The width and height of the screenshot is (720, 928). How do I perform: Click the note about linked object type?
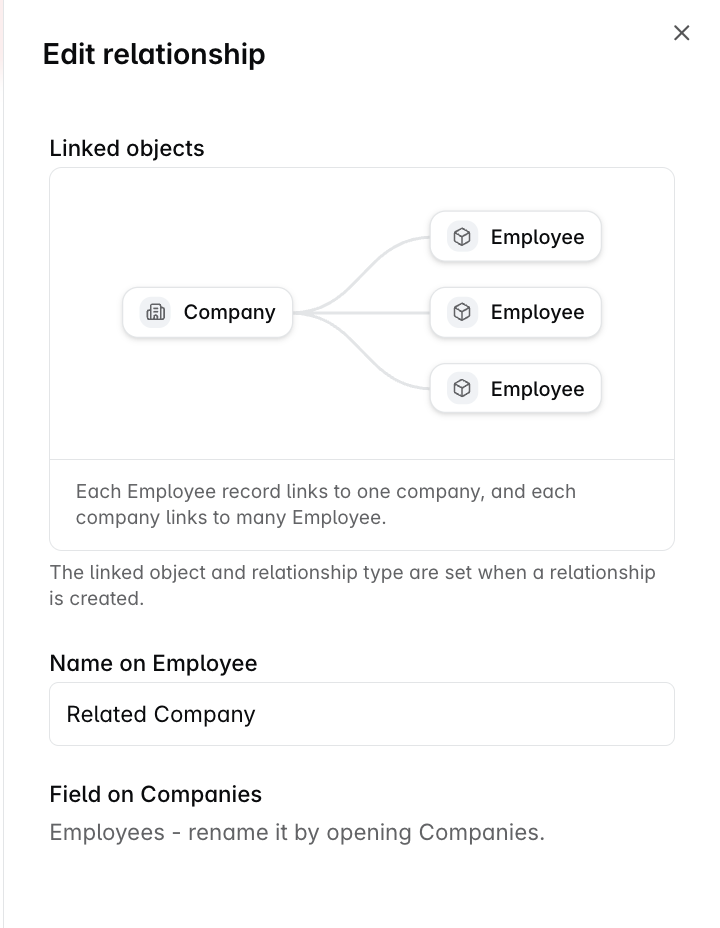(x=353, y=585)
